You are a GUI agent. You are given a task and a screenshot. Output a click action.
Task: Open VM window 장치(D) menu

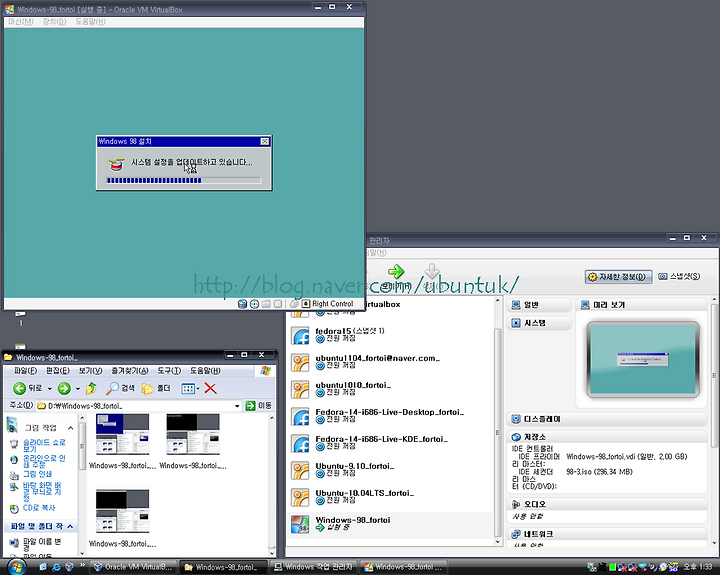[54, 22]
